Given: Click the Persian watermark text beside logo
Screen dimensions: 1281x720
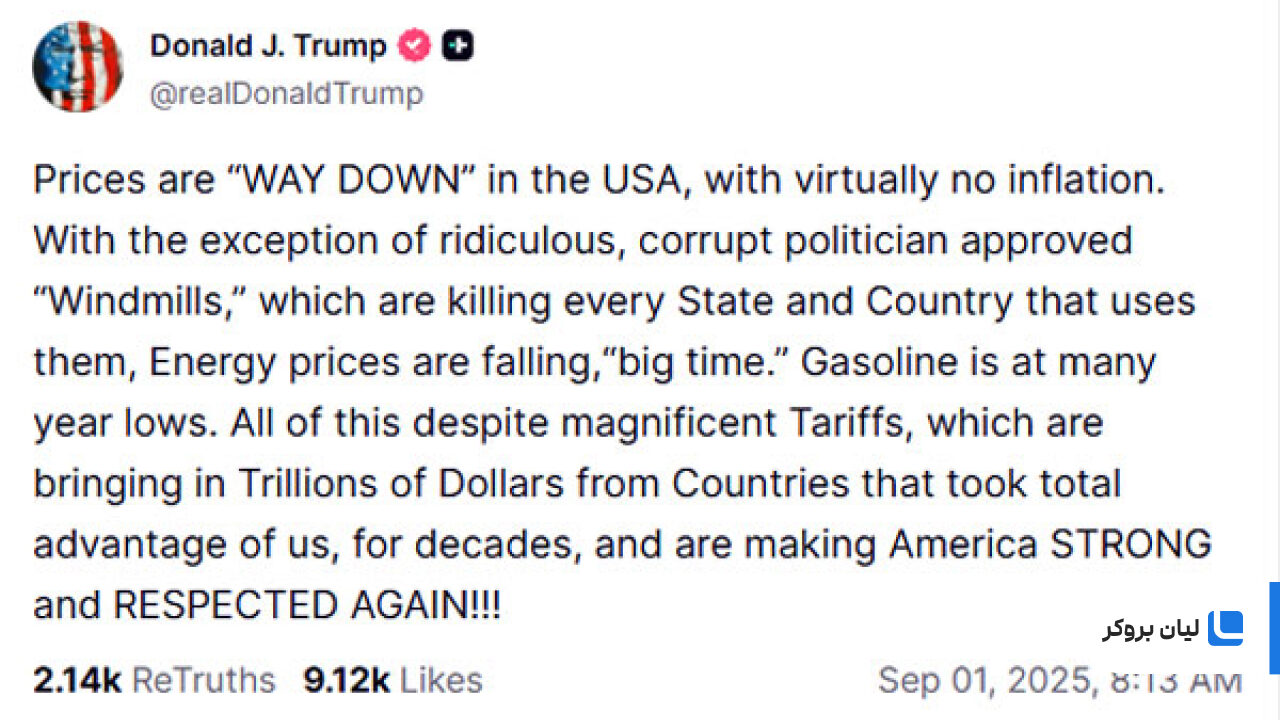Looking at the screenshot, I should coord(1151,629).
